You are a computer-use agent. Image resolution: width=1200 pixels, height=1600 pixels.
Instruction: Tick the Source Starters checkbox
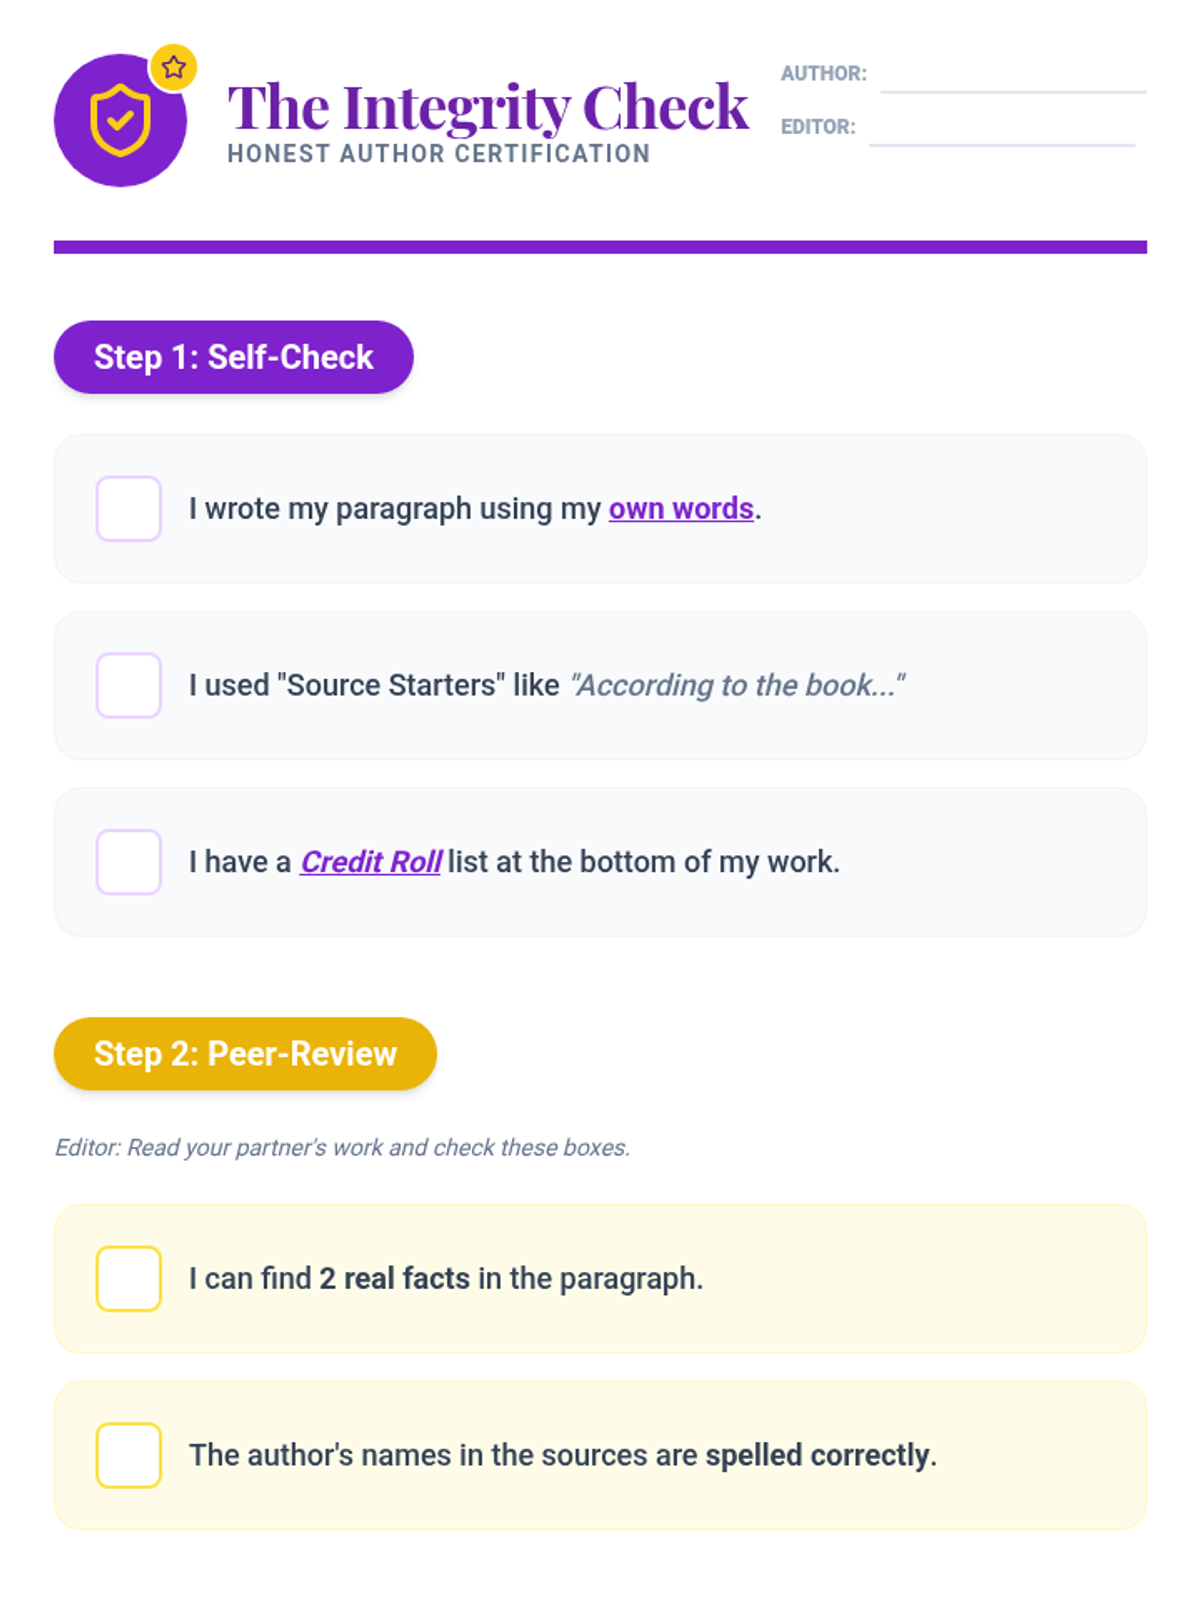pos(129,686)
